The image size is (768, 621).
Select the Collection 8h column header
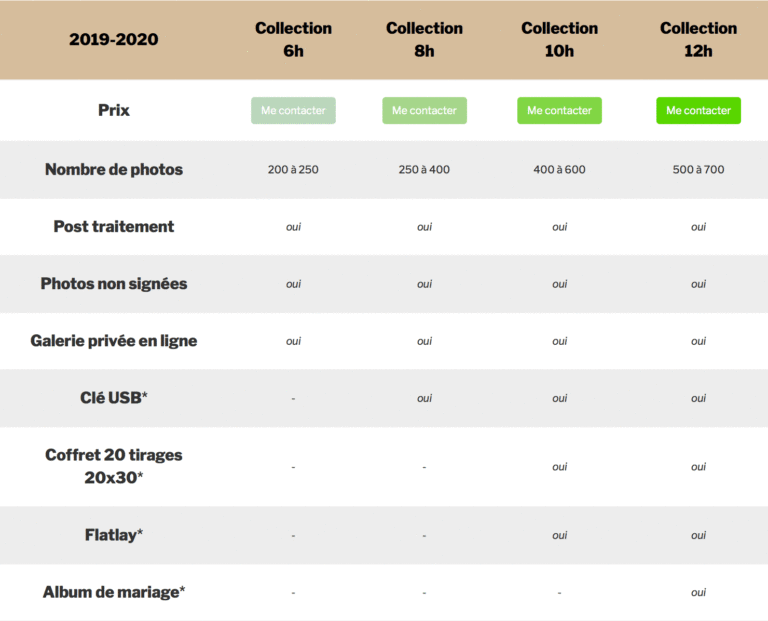[424, 40]
